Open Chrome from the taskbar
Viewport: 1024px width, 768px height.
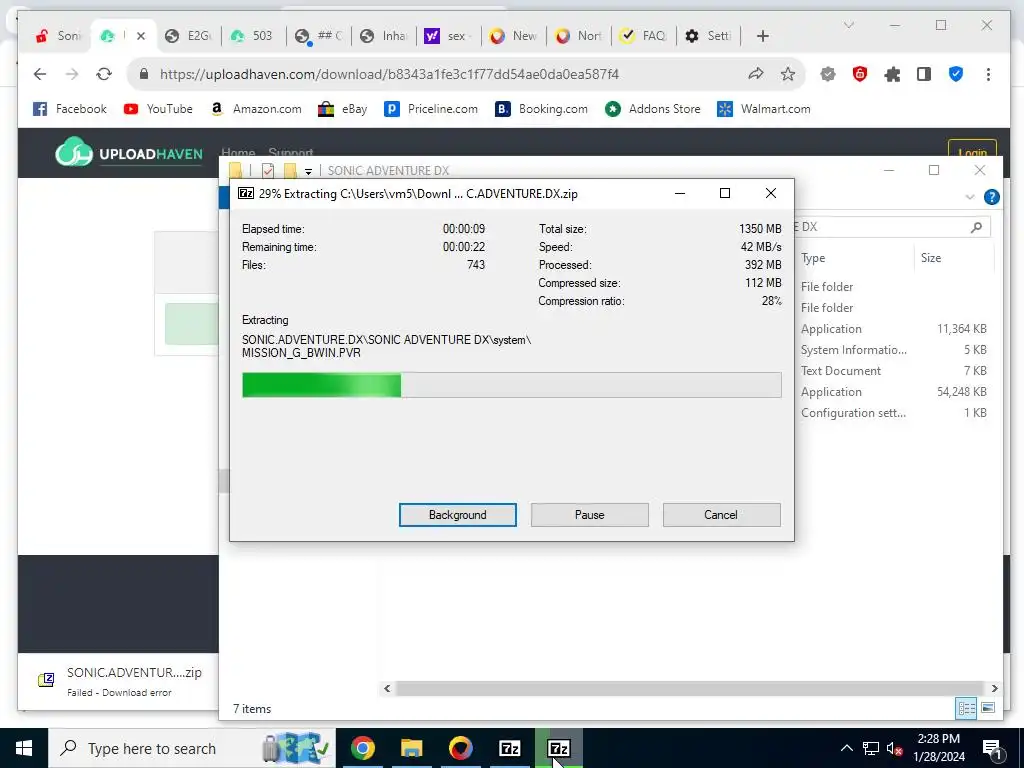coord(362,748)
